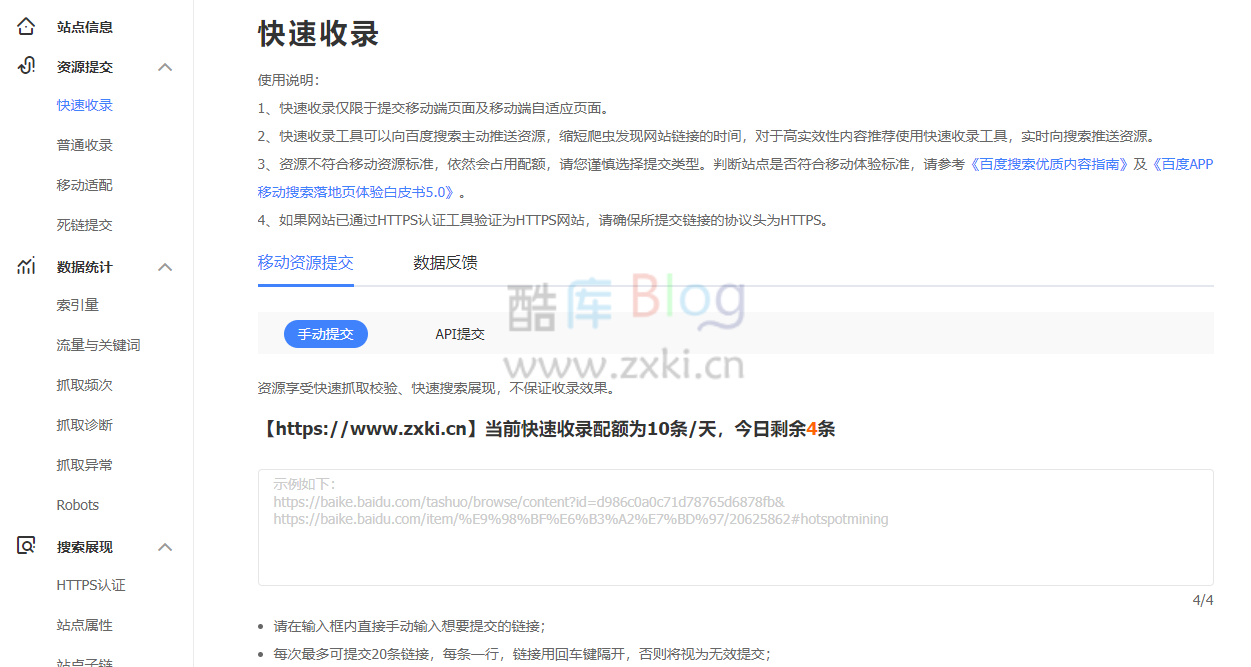Click the site info home icon

(x=25, y=26)
